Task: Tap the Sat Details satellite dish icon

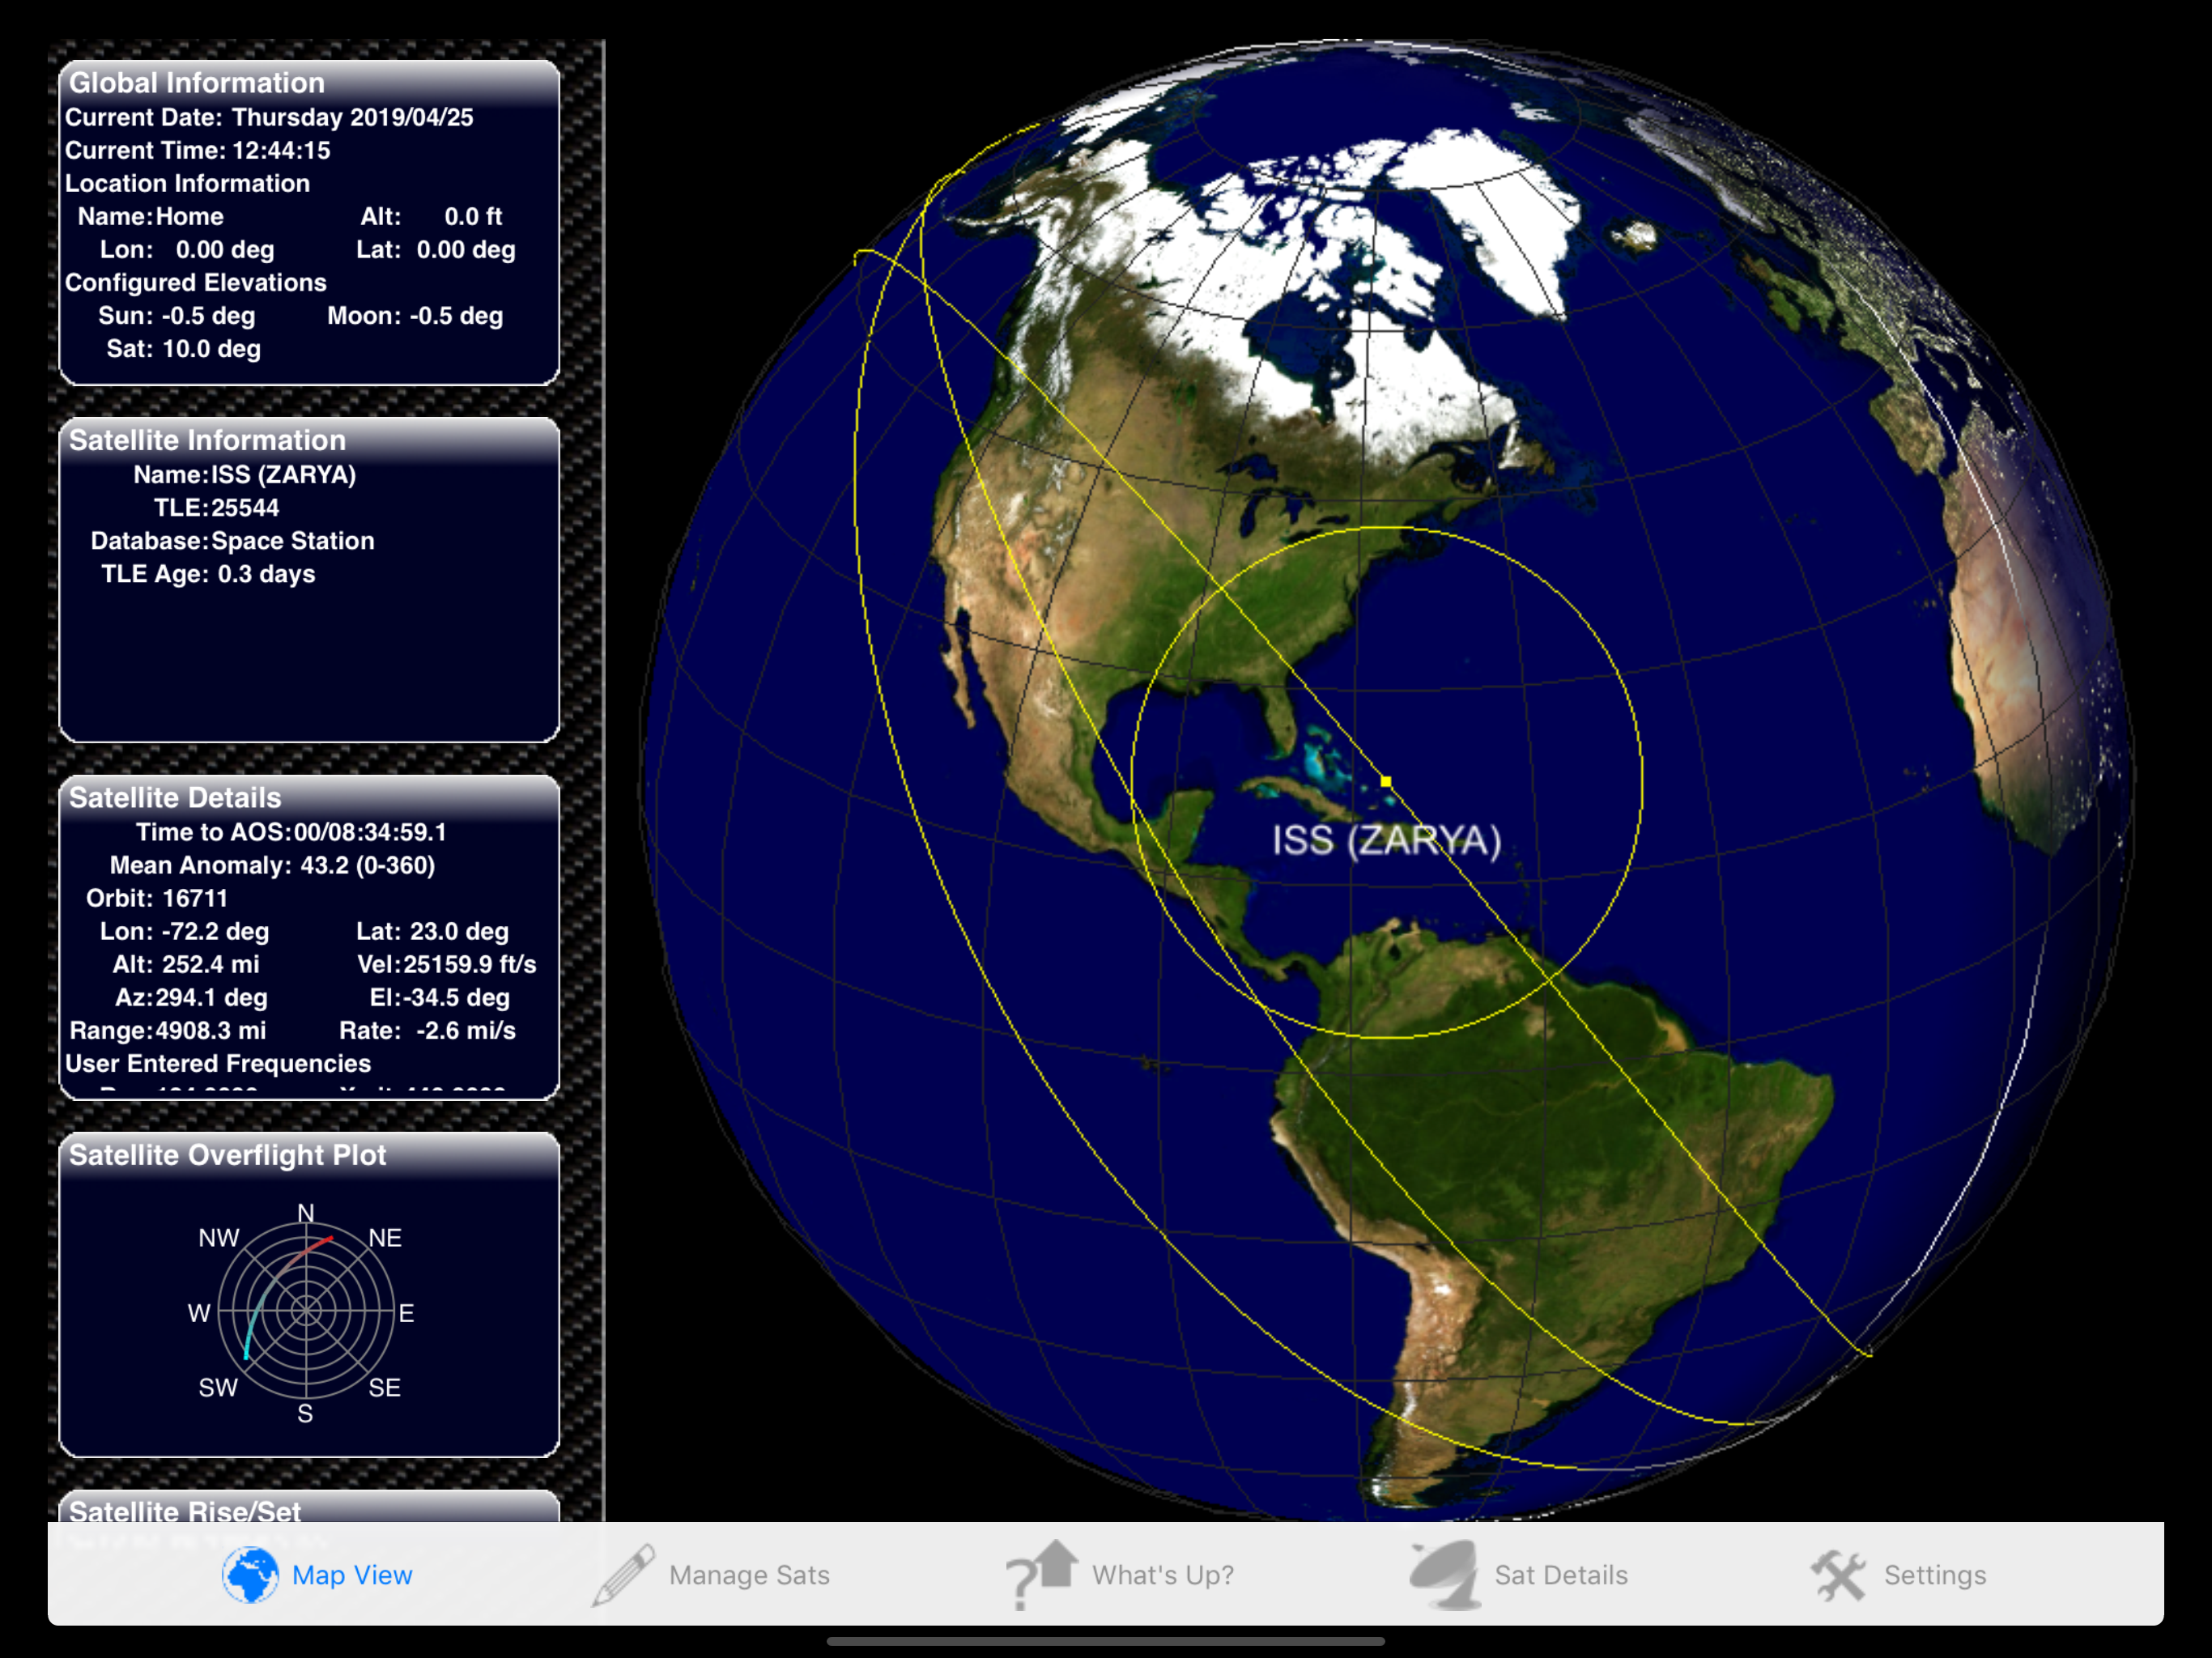Action: (1444, 1575)
